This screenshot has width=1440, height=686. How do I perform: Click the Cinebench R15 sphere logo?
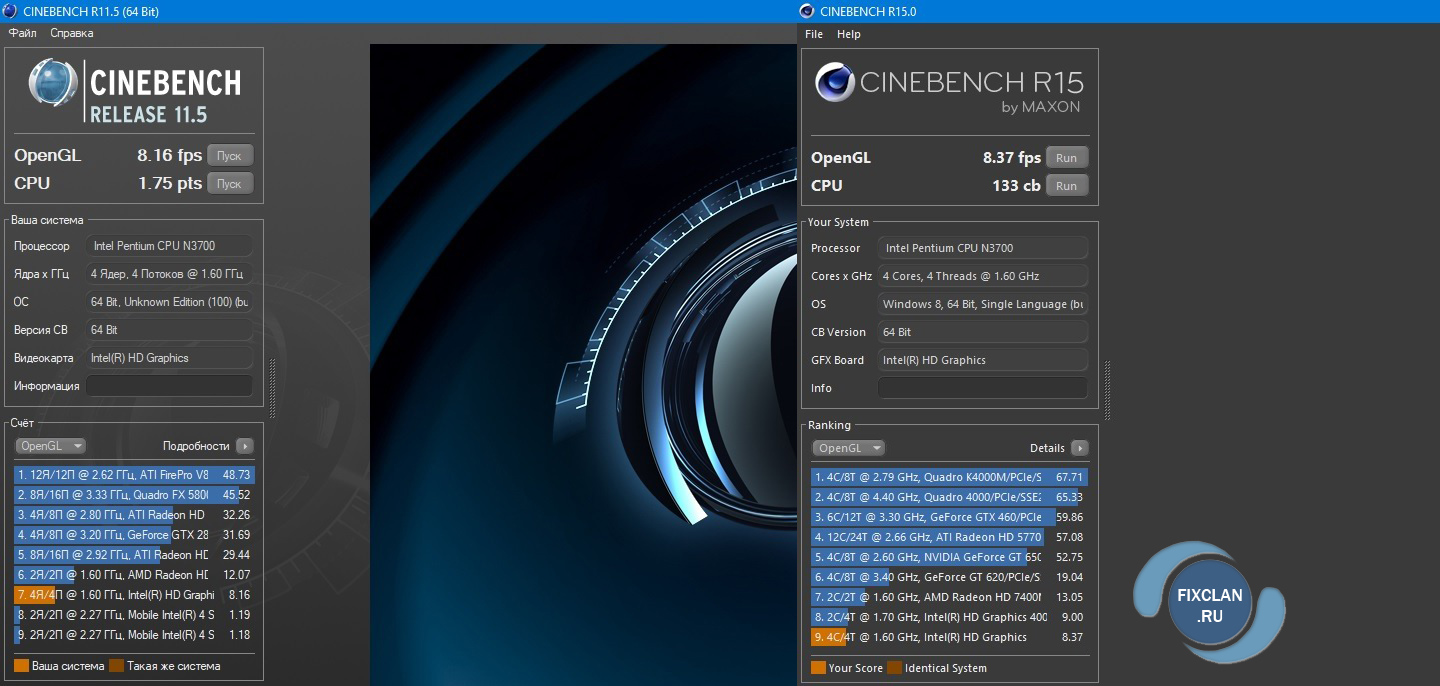click(835, 83)
